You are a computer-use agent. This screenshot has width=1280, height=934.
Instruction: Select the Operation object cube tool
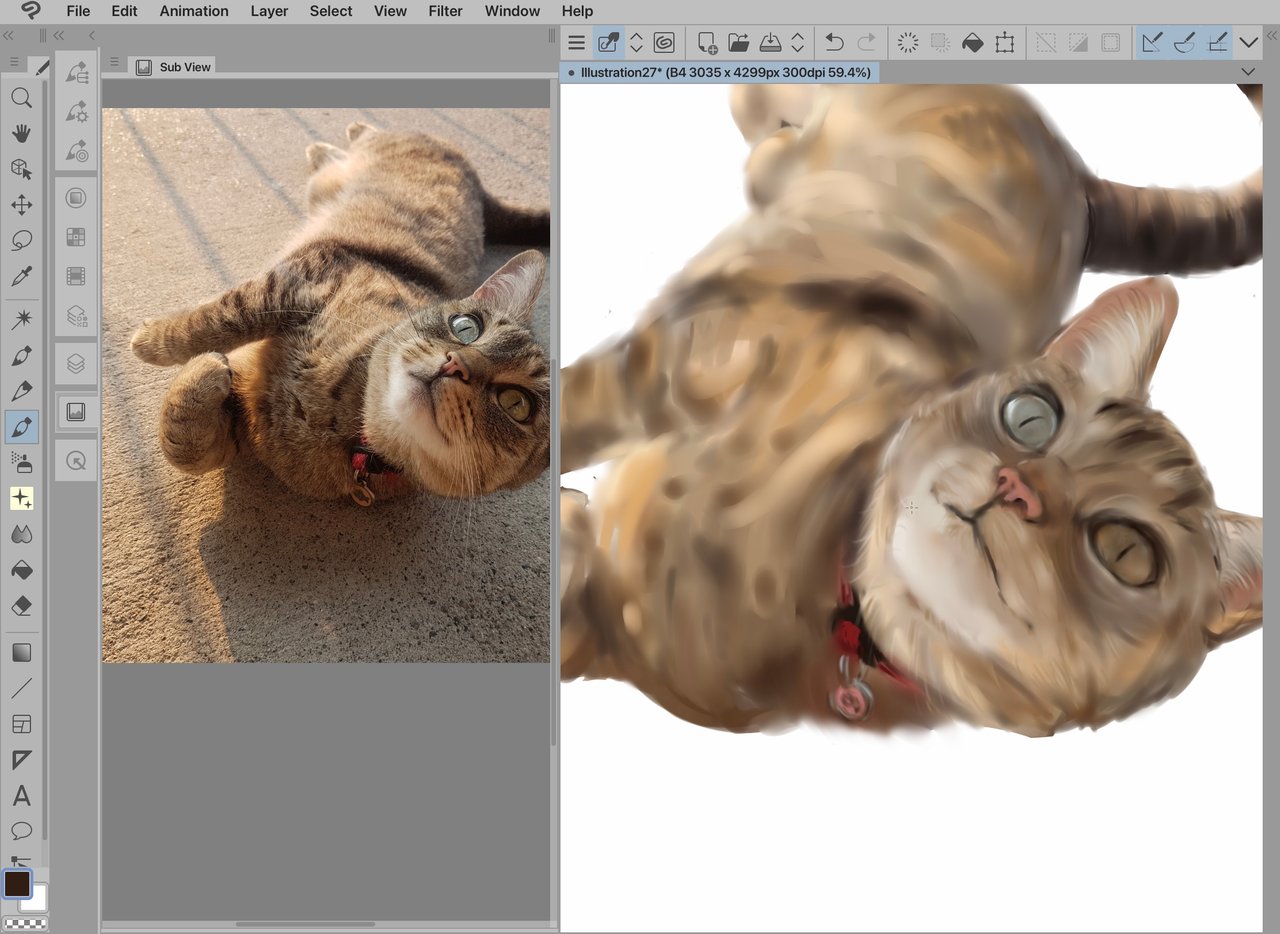[21, 169]
